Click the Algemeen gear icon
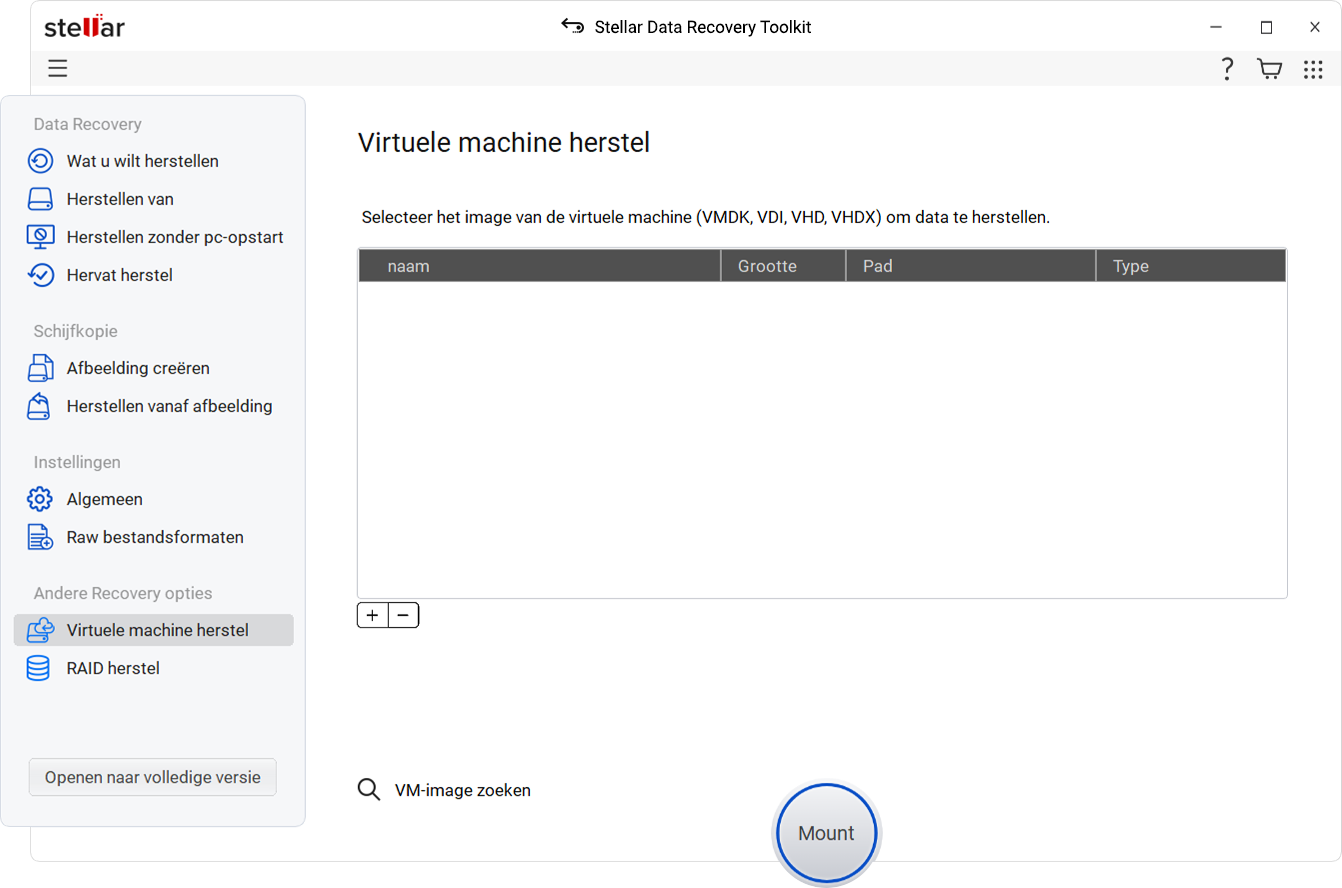The image size is (1342, 888). coord(40,499)
